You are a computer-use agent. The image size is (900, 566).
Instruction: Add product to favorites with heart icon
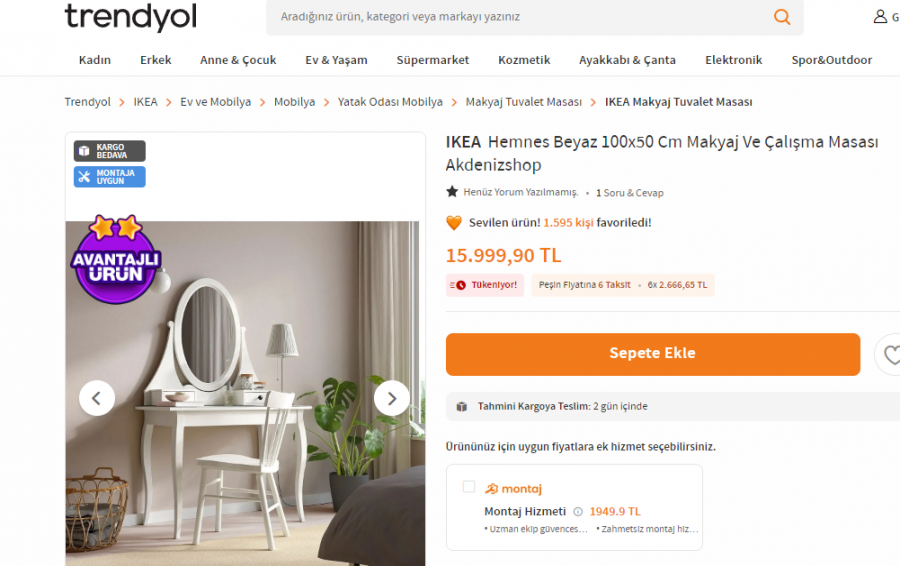tap(891, 355)
